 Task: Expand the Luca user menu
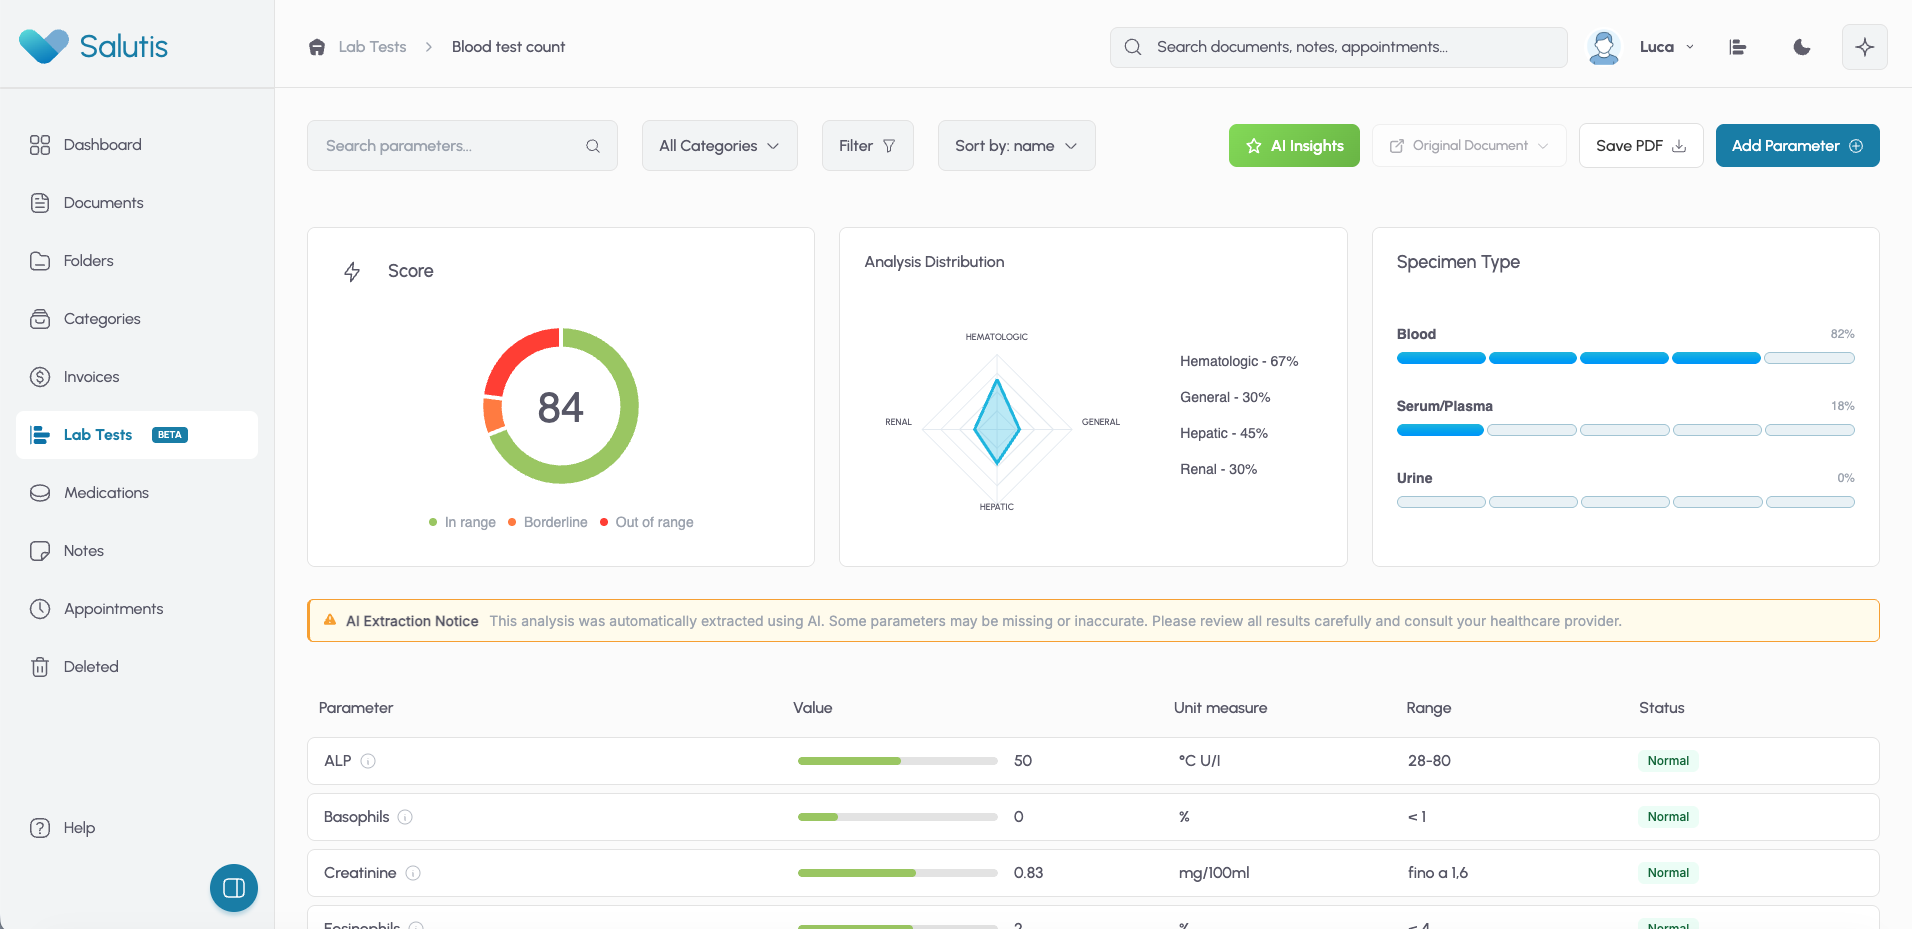1665,47
